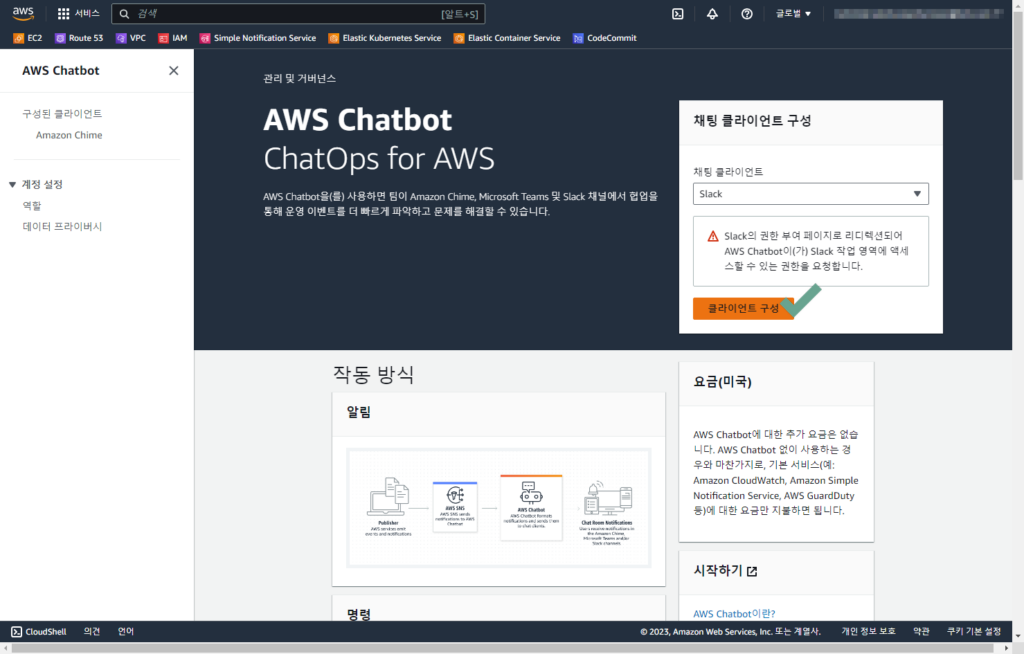Select 구성된 클라이언트 in the sidebar
1024x654 pixels.
tap(62, 114)
